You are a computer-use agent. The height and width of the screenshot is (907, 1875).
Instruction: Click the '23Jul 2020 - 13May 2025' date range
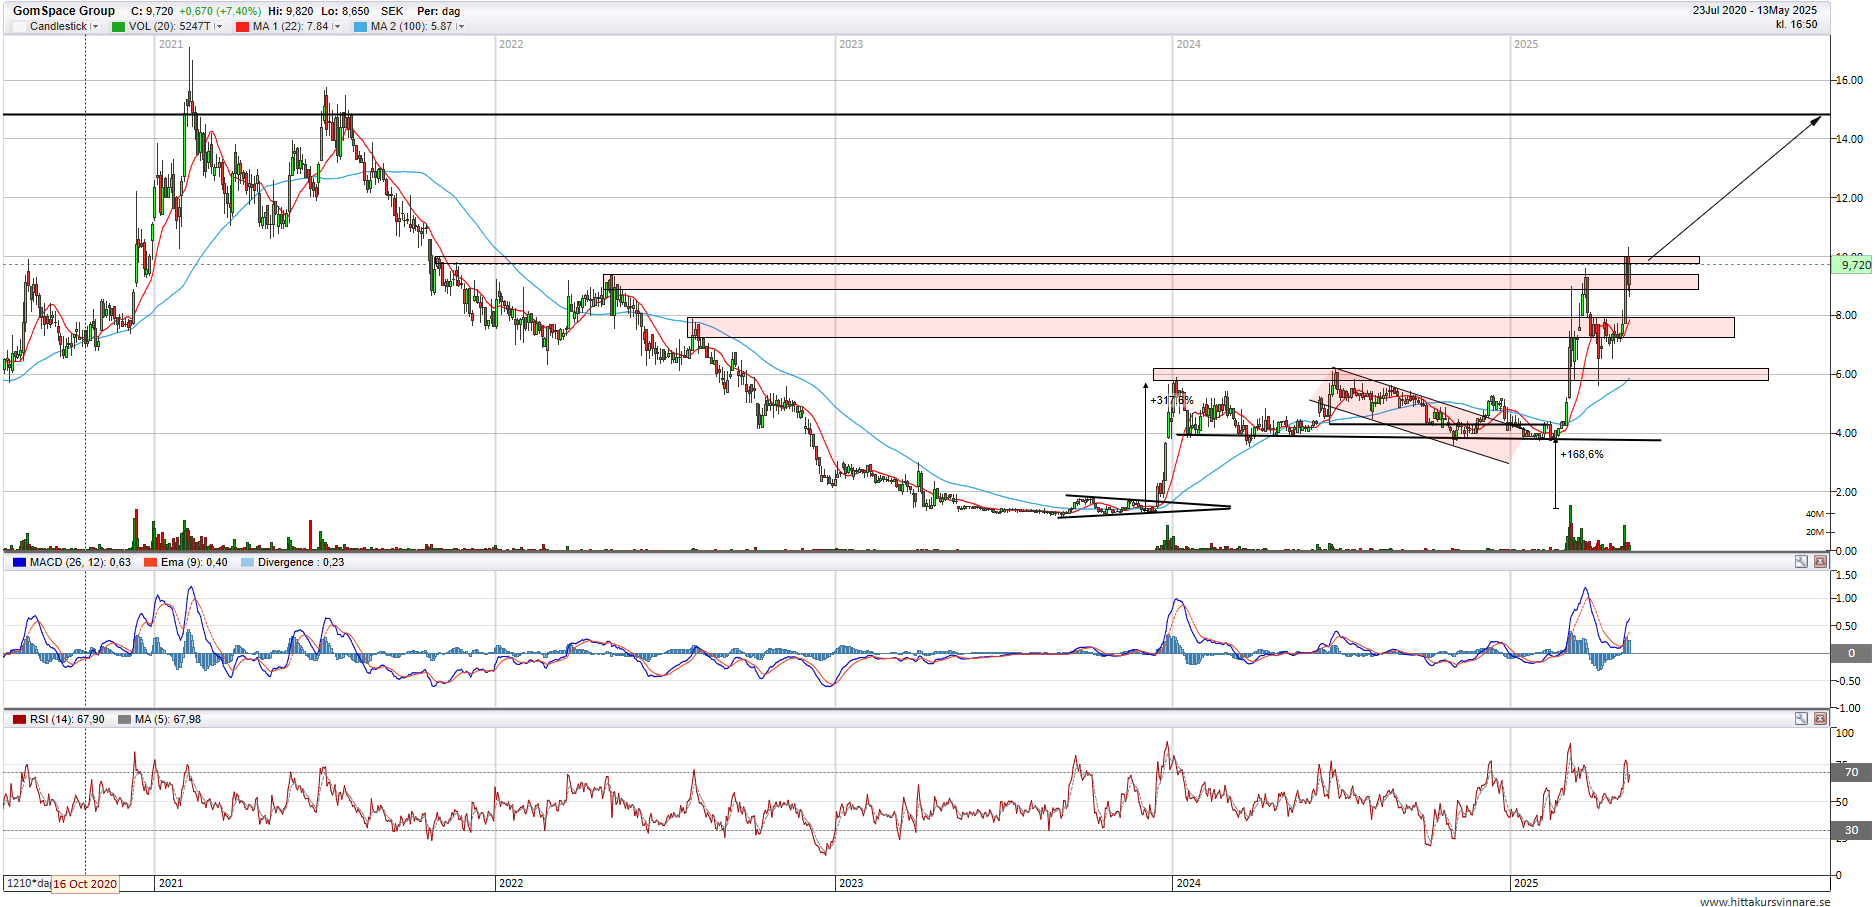(1755, 10)
